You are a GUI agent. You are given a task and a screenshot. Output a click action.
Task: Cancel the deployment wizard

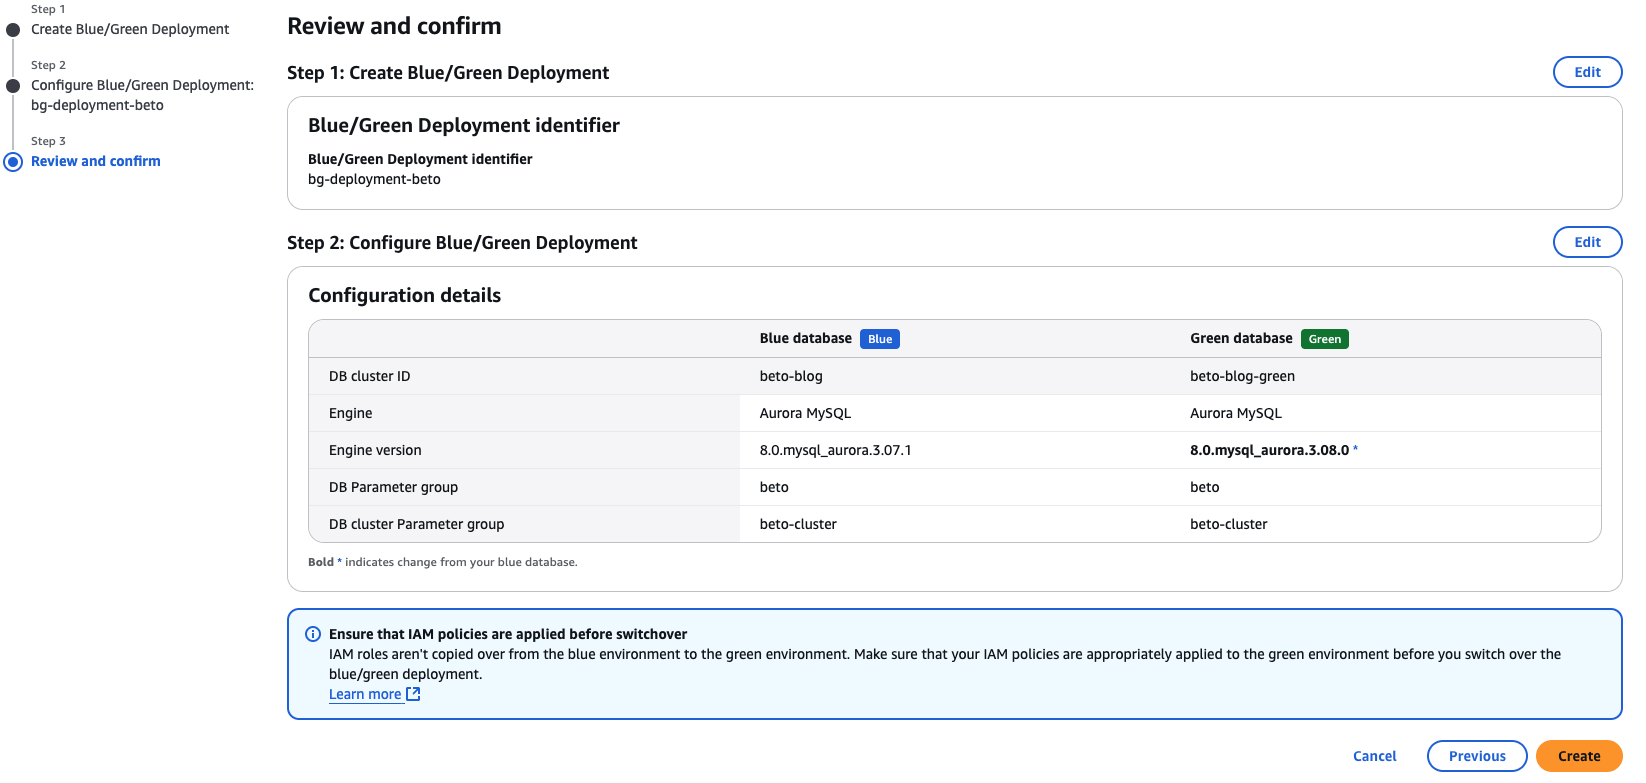(1374, 756)
